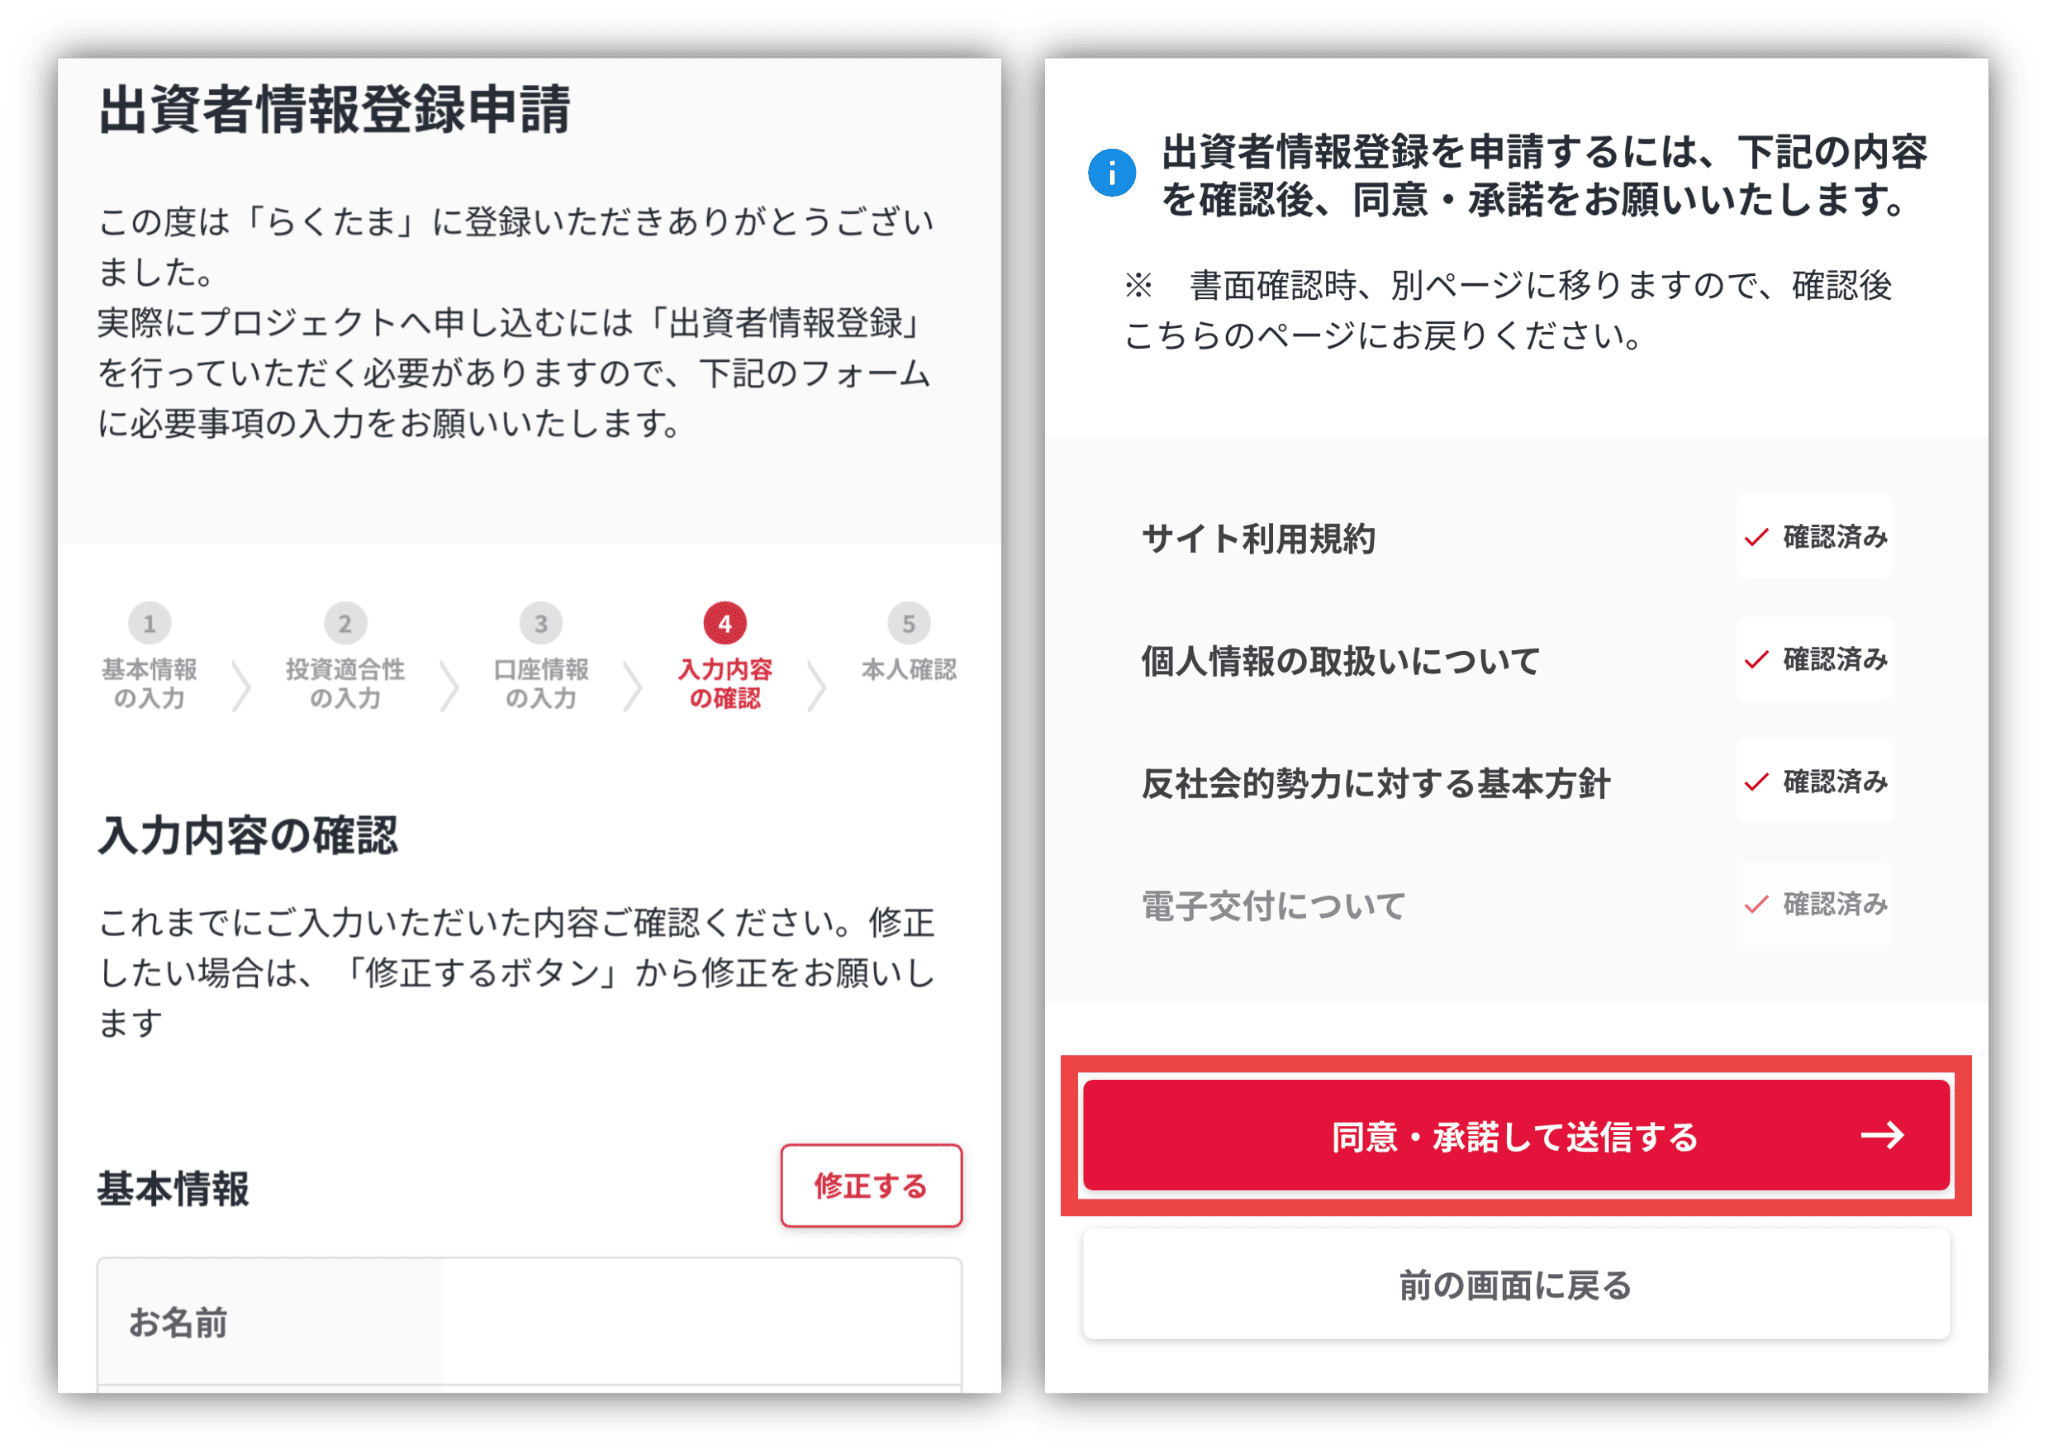Click the step 1 circle 基本情報の入力

(149, 624)
